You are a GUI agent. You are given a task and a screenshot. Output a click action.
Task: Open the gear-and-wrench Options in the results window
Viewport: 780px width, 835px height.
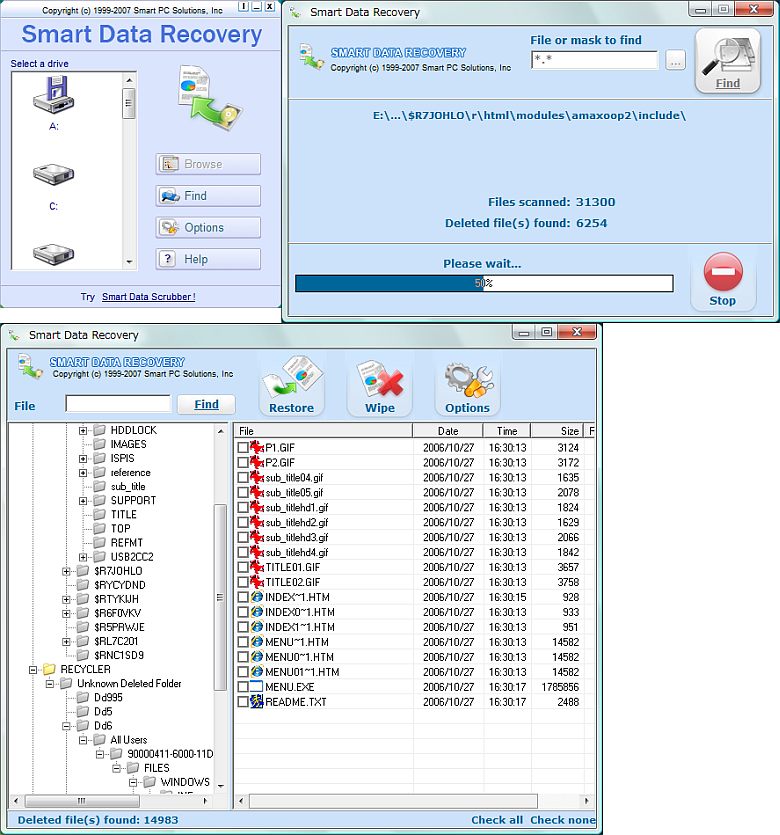click(x=469, y=379)
